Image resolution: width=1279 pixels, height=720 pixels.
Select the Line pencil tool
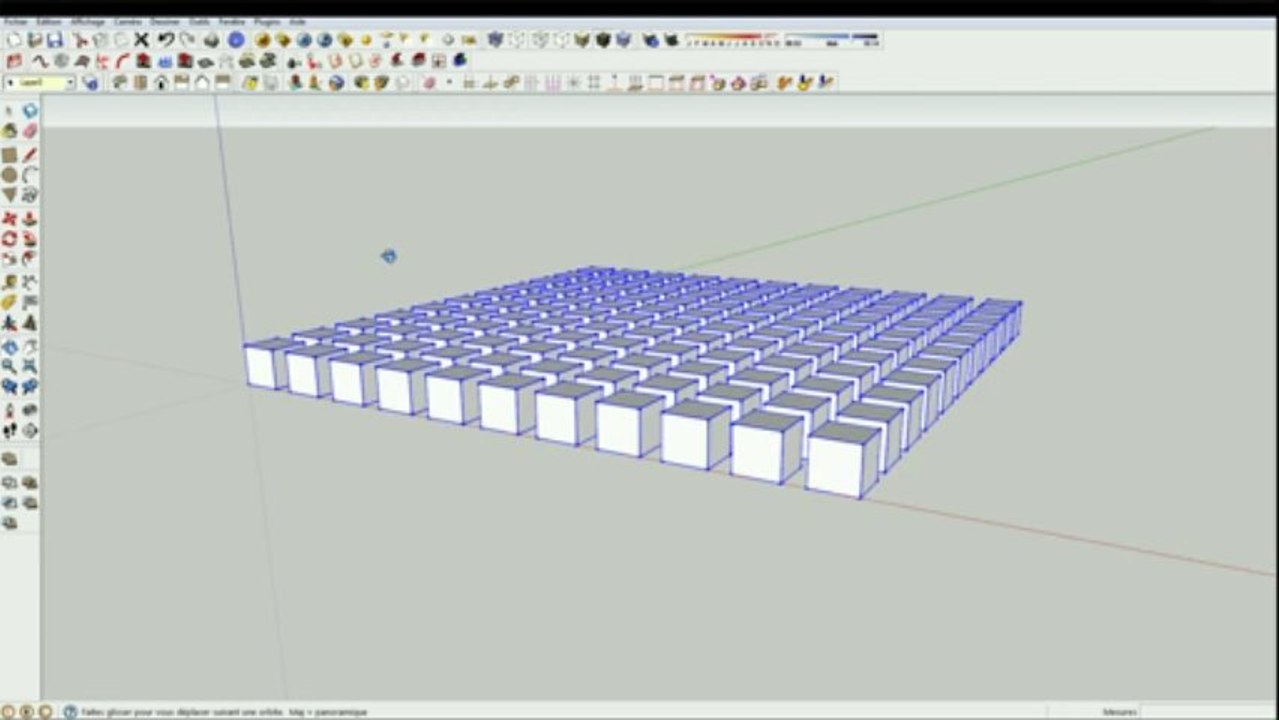[x=30, y=155]
